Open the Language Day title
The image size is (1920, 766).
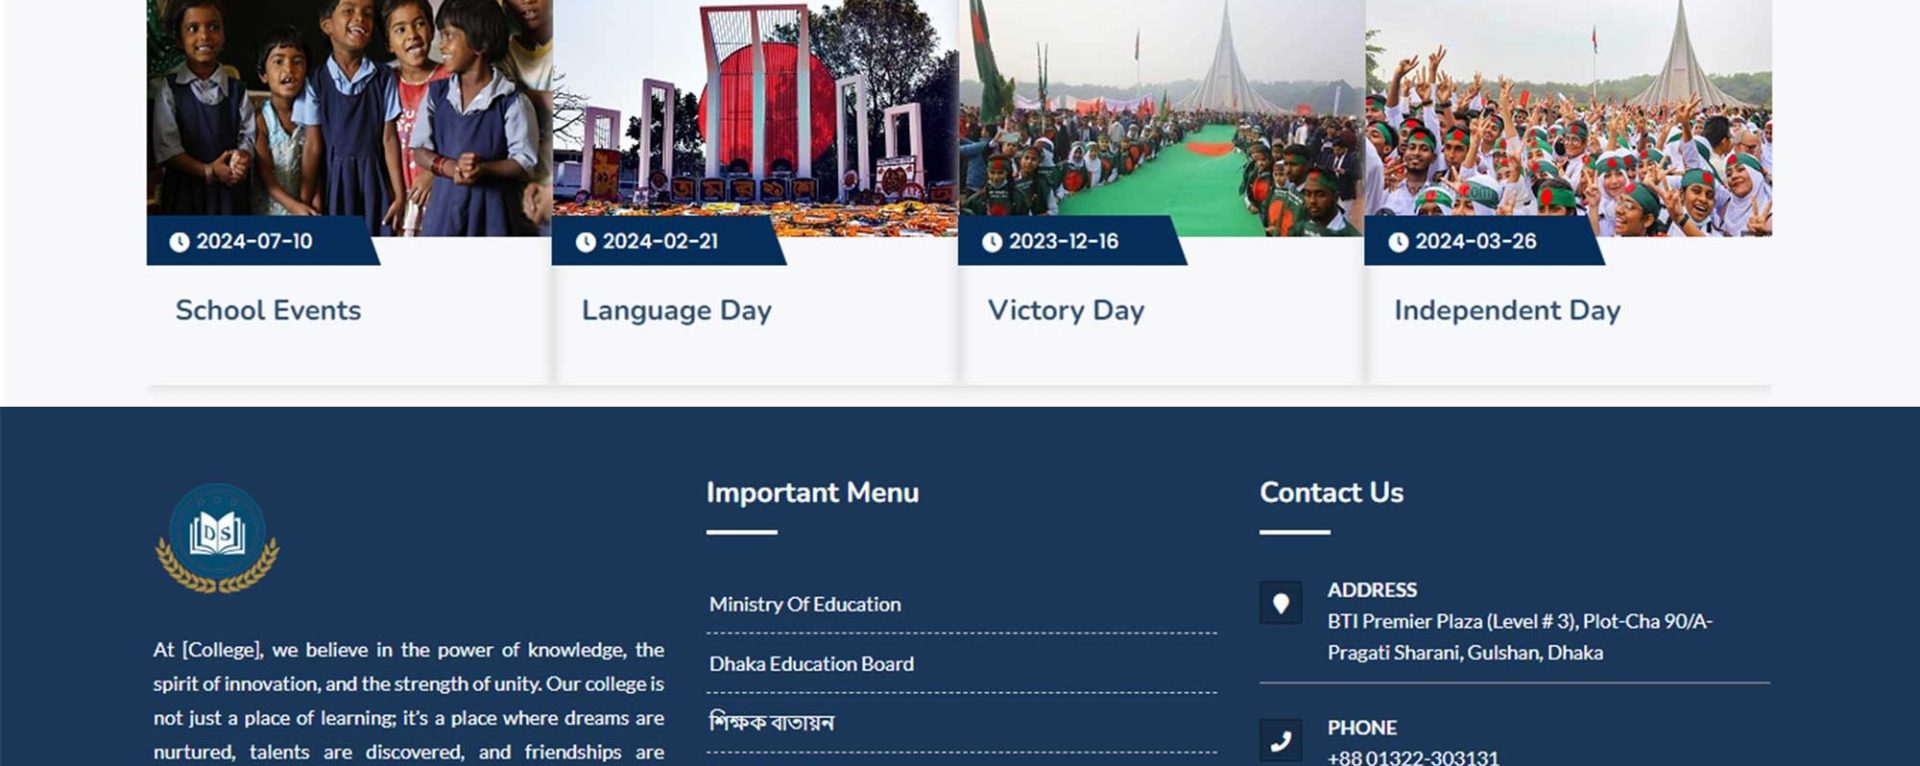(x=677, y=310)
